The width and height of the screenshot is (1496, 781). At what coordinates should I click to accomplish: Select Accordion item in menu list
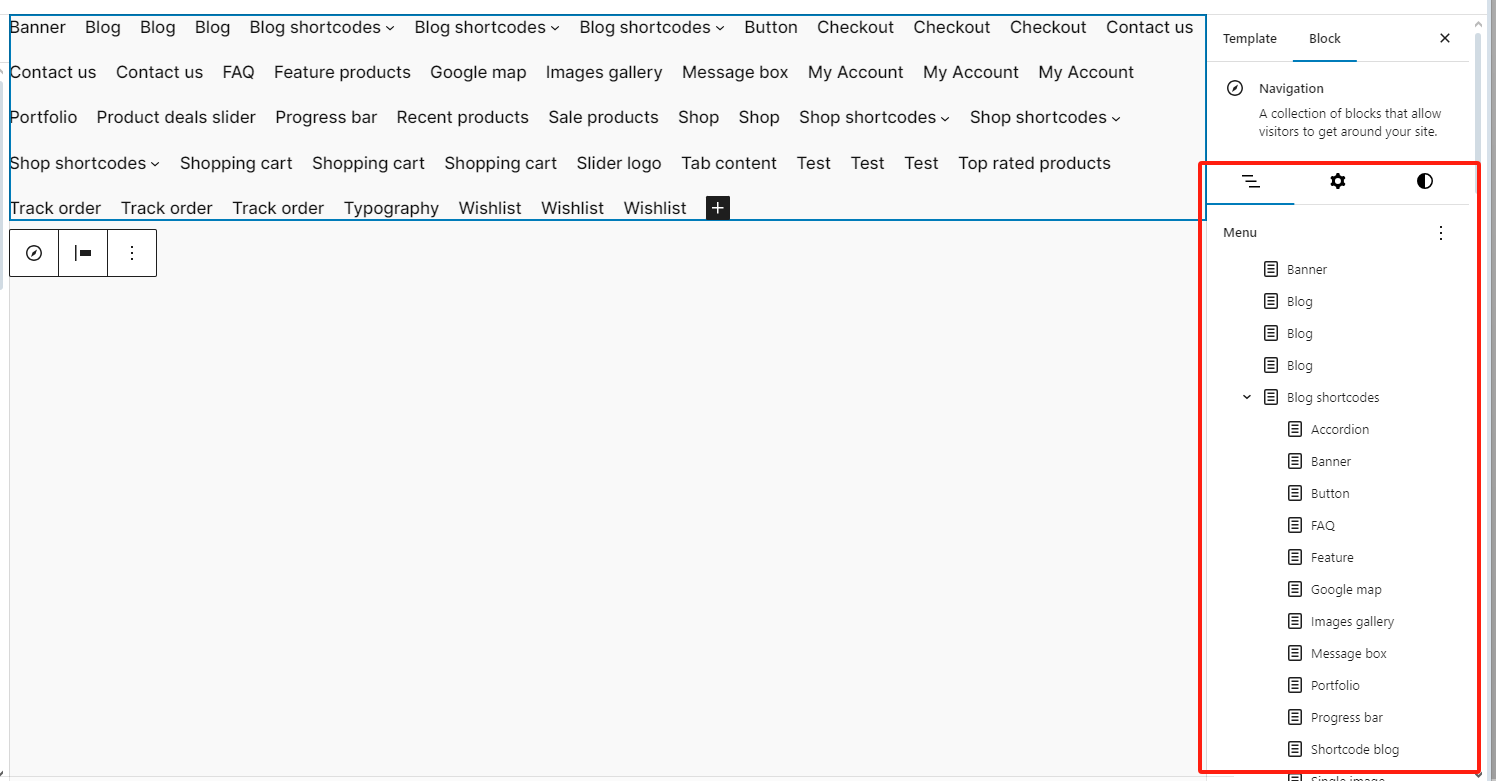[x=1339, y=429]
